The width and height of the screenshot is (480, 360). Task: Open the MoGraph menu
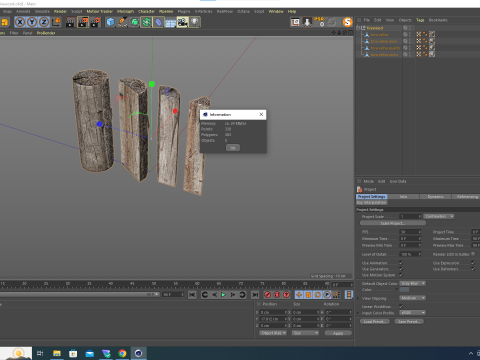click(125, 11)
